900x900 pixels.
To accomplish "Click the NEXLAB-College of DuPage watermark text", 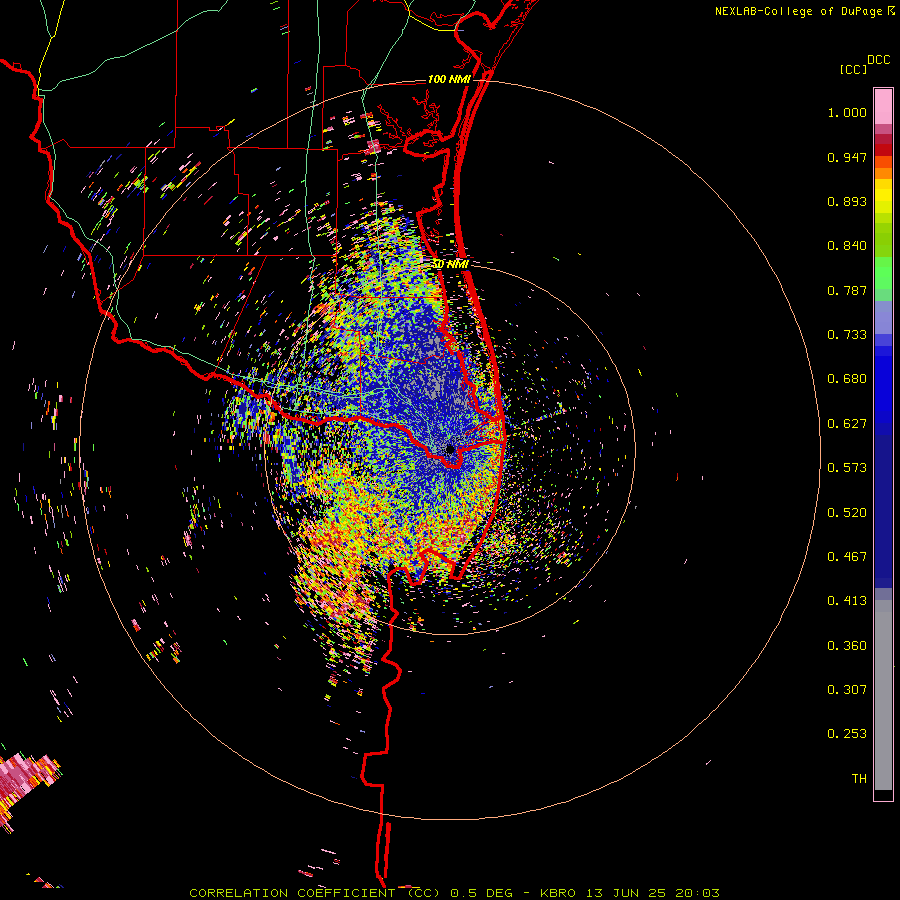I will click(x=798, y=11).
